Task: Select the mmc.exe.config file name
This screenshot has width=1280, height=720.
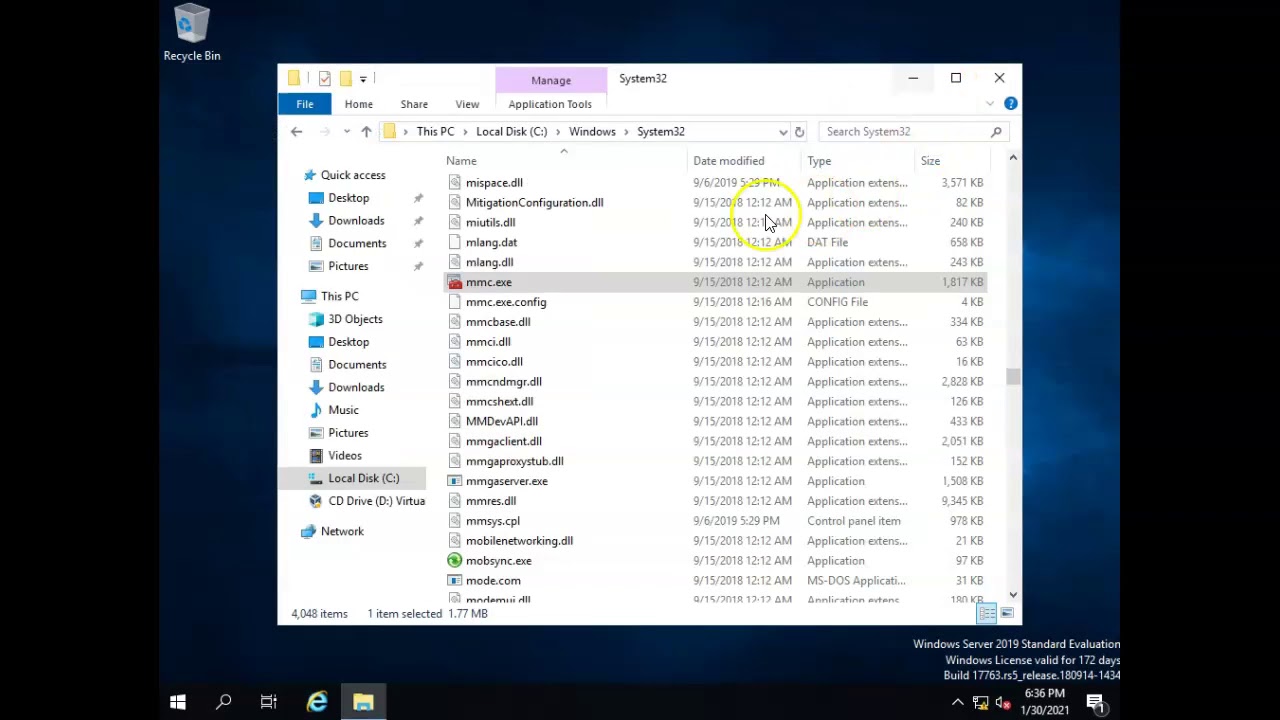Action: pyautogui.click(x=506, y=302)
